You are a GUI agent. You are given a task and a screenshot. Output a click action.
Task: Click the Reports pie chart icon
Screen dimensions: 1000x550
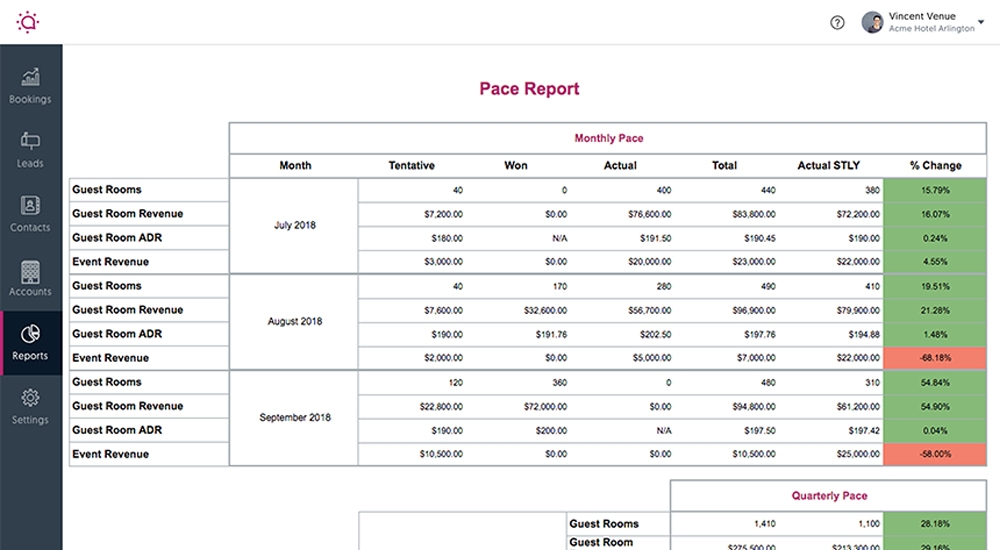coord(30,334)
